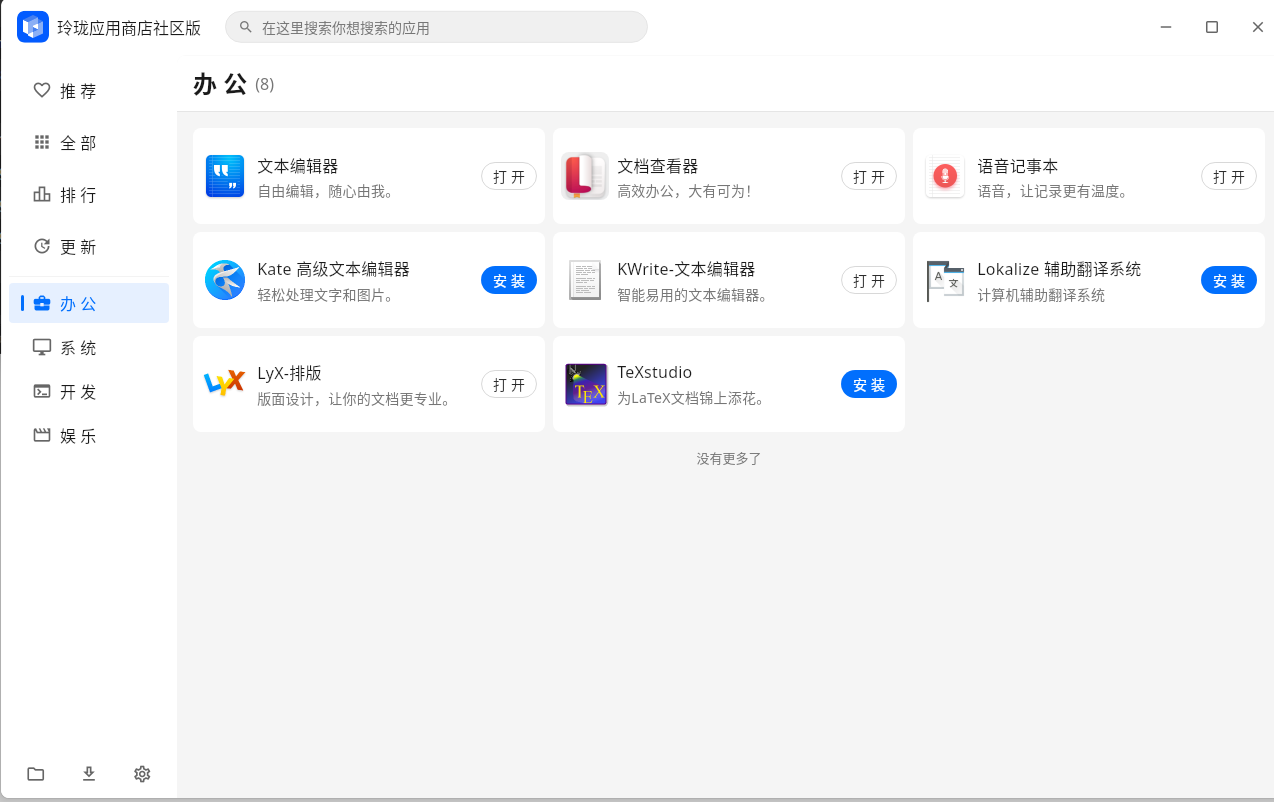Open the settings gear icon

[x=142, y=774]
